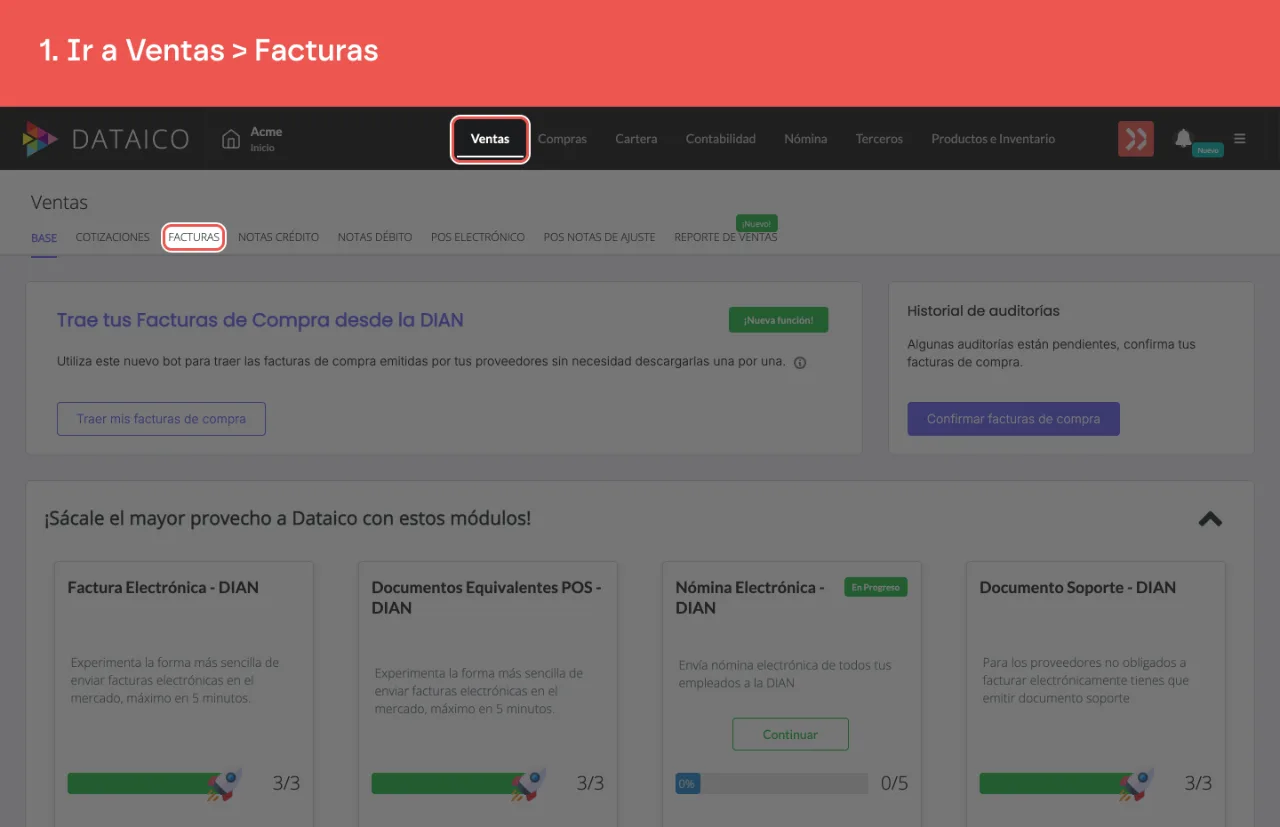The height and width of the screenshot is (827, 1280).
Task: Click the Factura Electrónica - DIAN title
Action: 163,588
